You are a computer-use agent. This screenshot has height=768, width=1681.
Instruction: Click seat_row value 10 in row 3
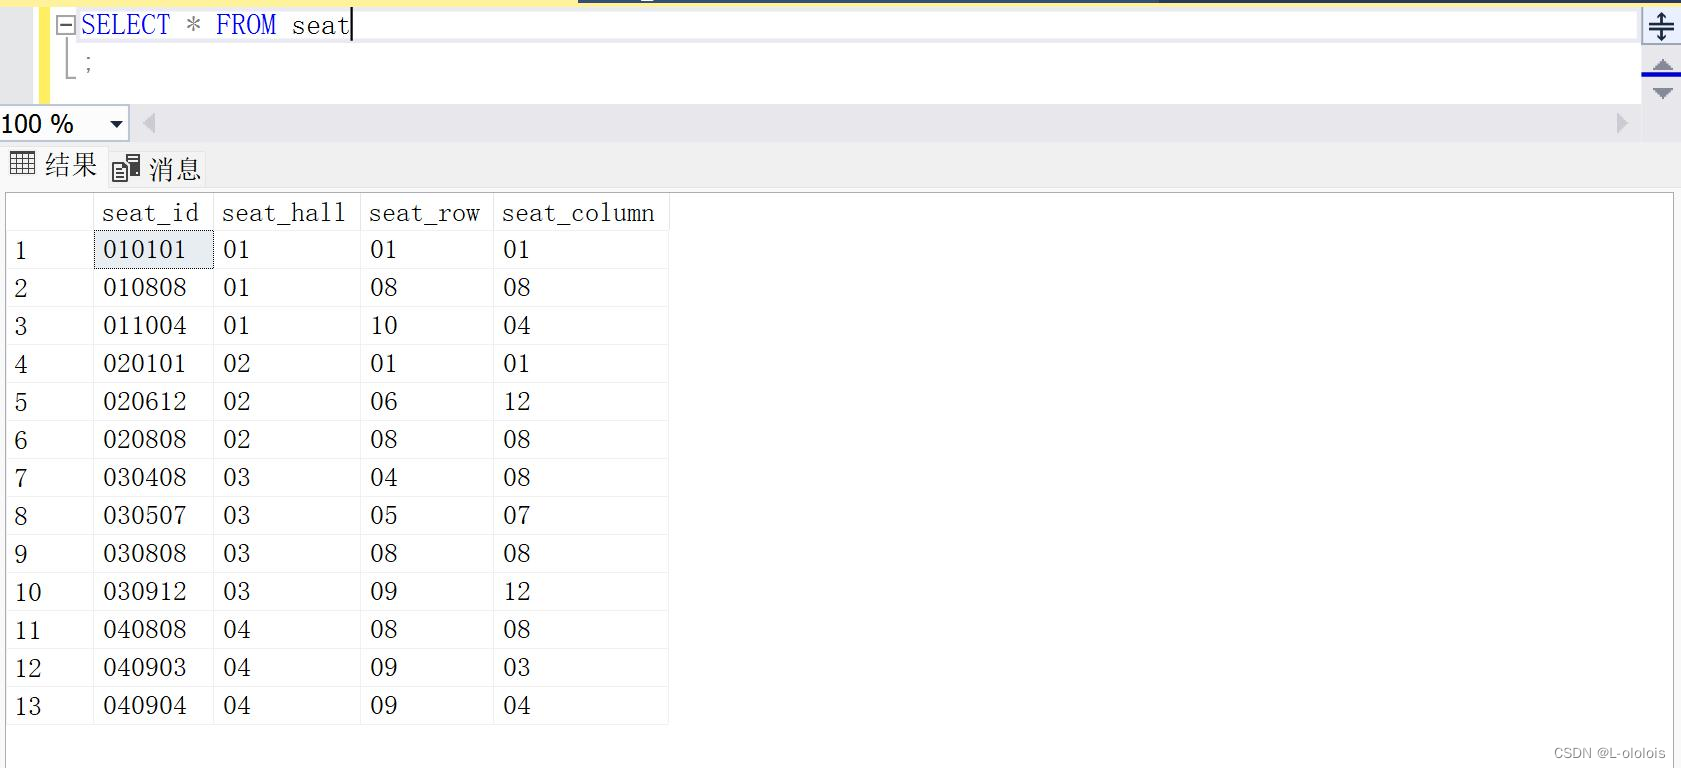(427, 326)
